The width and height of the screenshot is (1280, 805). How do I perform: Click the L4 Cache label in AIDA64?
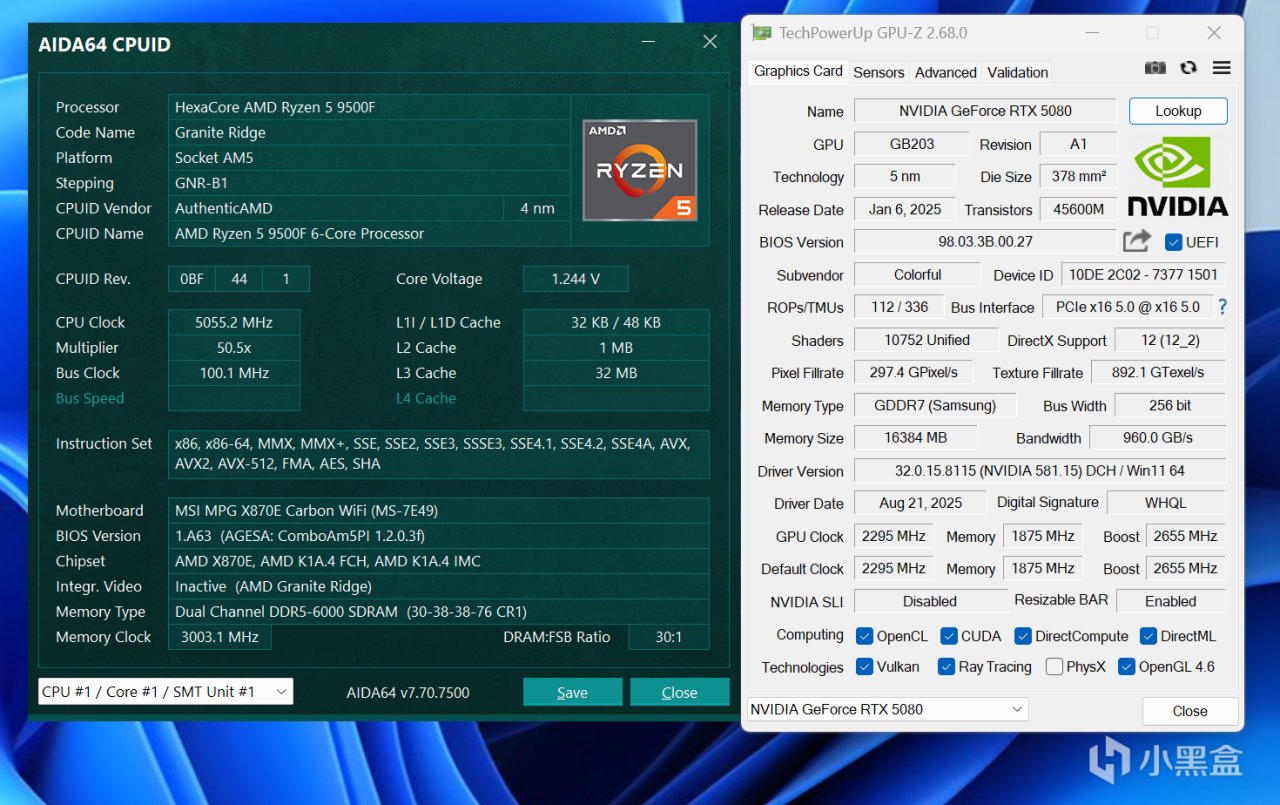(x=426, y=398)
